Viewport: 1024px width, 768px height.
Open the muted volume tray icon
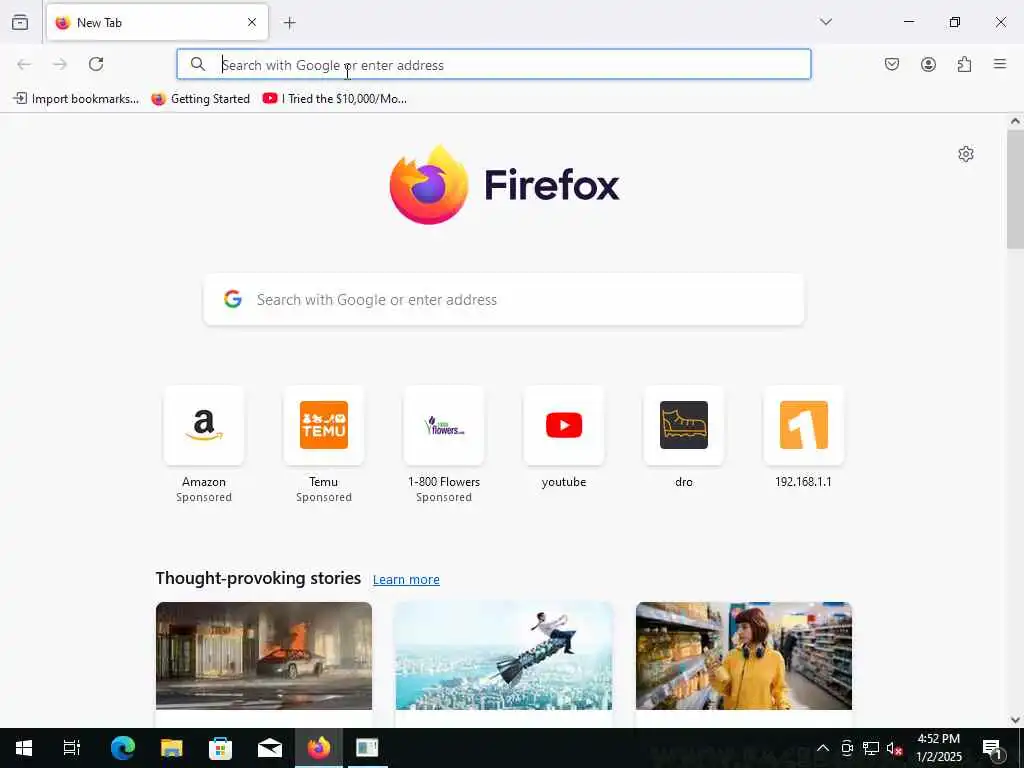(894, 748)
